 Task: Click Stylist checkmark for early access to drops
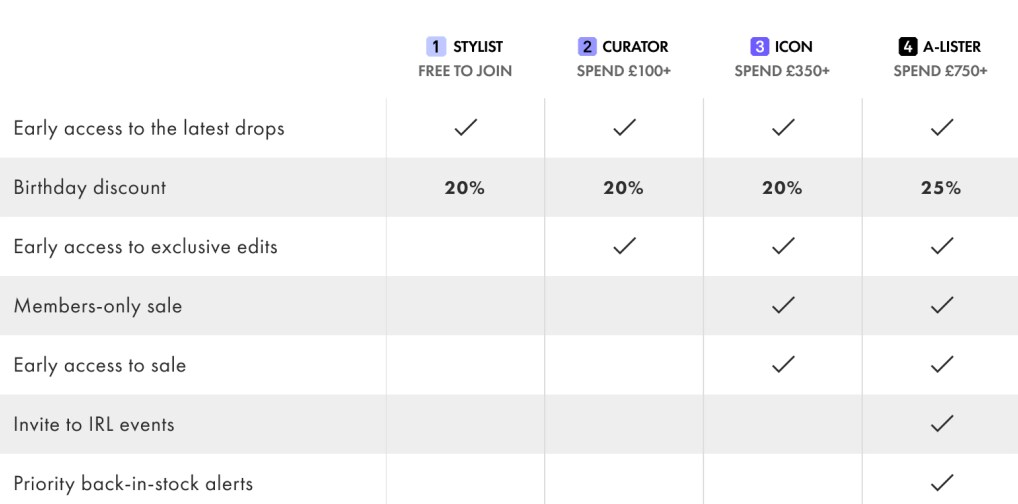point(465,128)
